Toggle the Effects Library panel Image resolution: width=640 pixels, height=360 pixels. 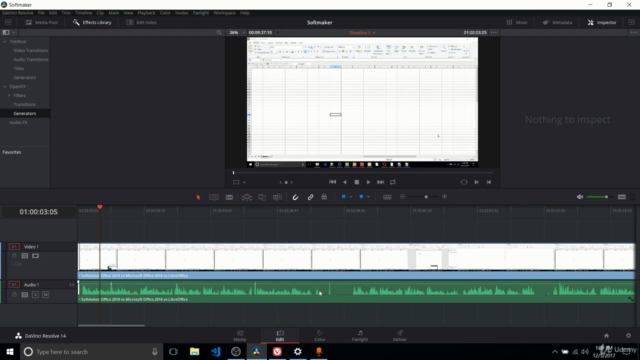(x=92, y=22)
